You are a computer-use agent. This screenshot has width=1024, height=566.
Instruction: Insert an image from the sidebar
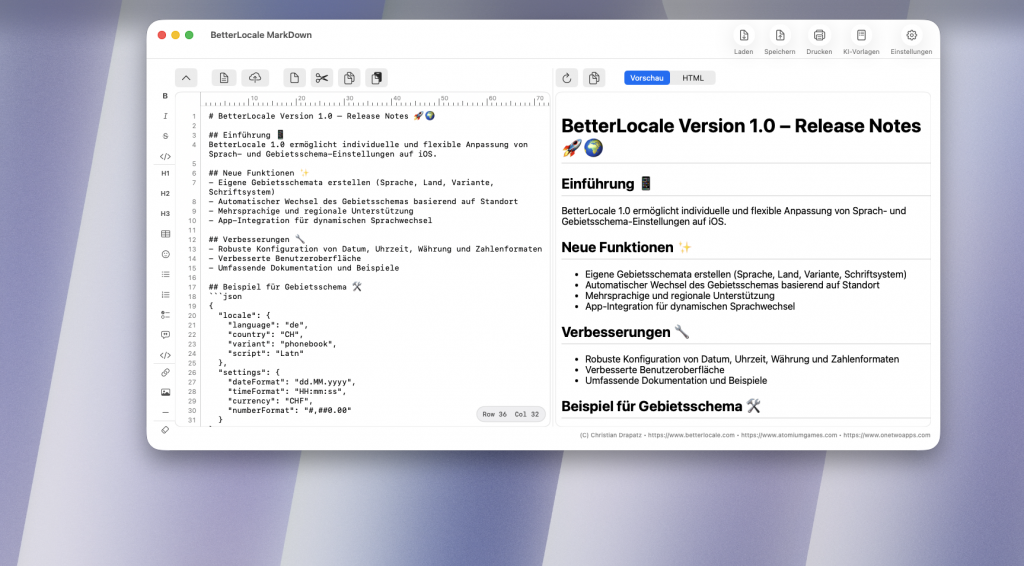[165, 392]
